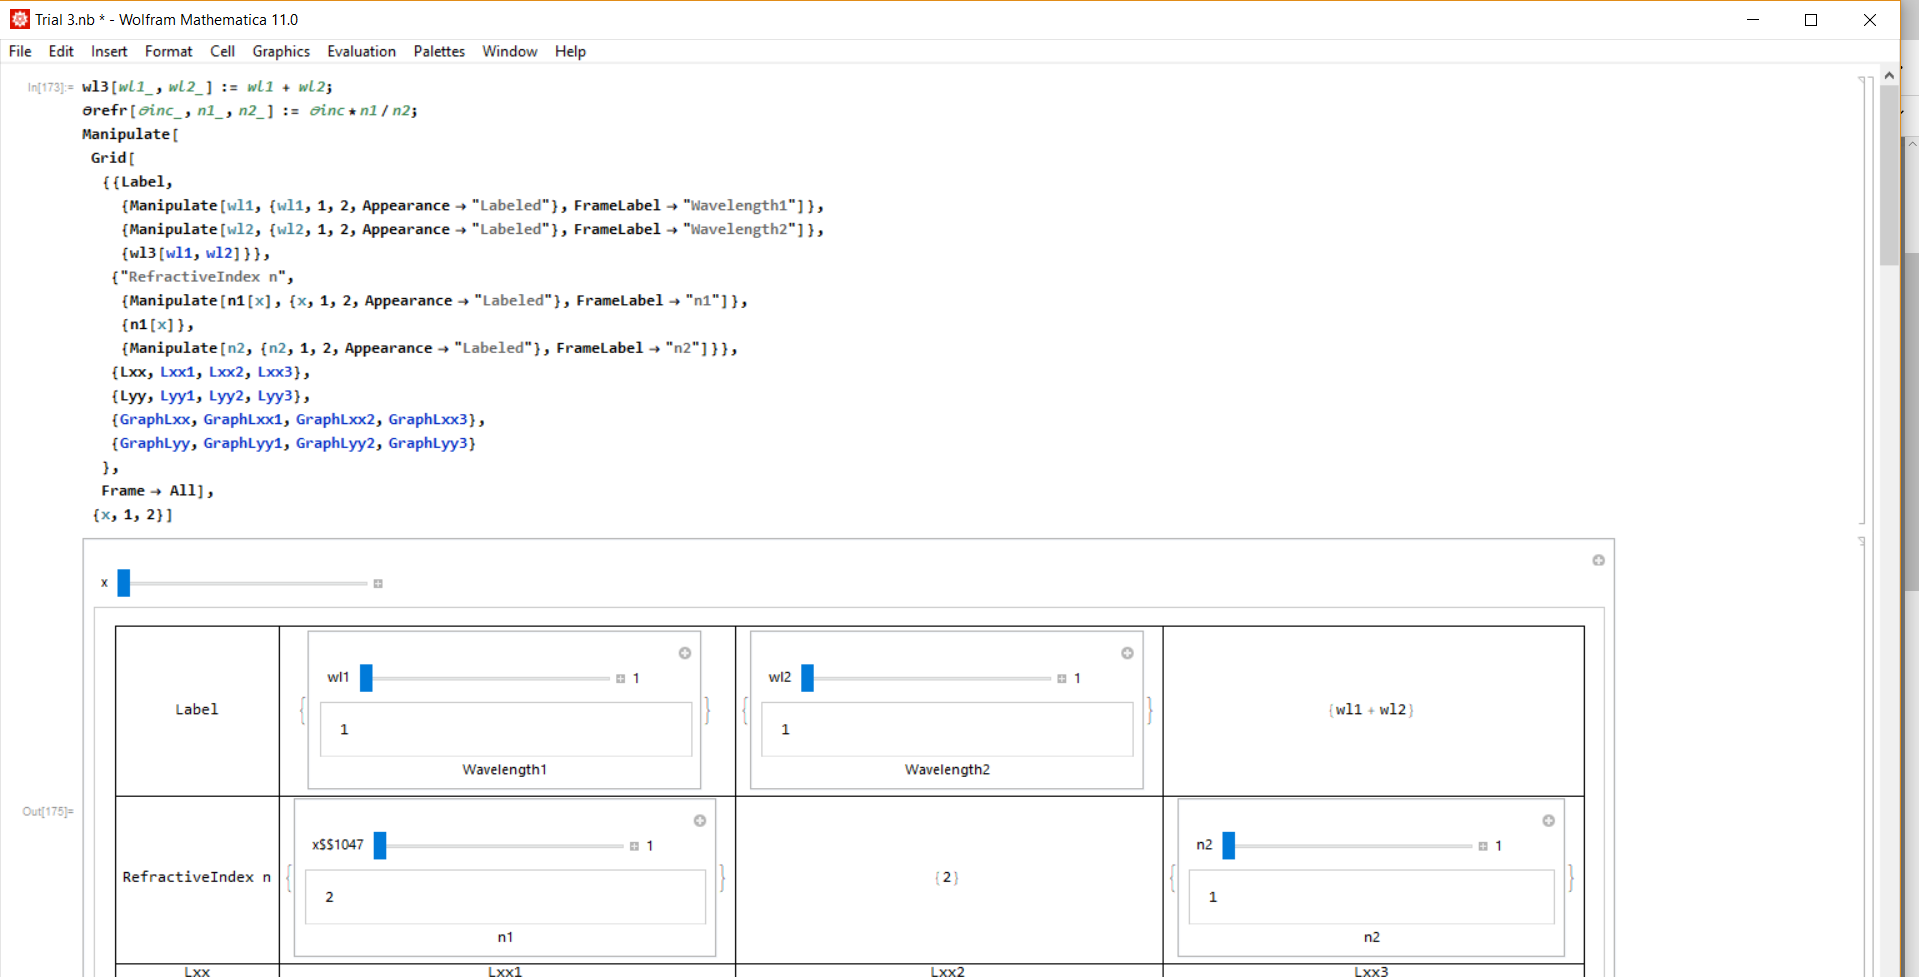Open the Insert menu
The image size is (1919, 977).
(x=109, y=51)
